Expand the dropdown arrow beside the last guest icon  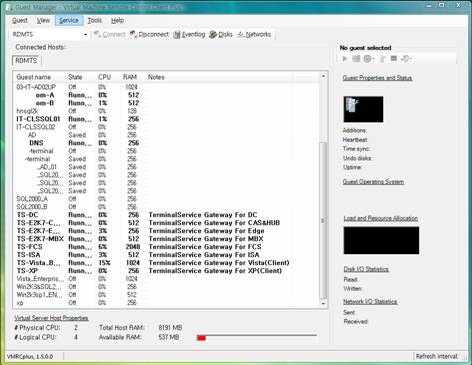(x=411, y=59)
